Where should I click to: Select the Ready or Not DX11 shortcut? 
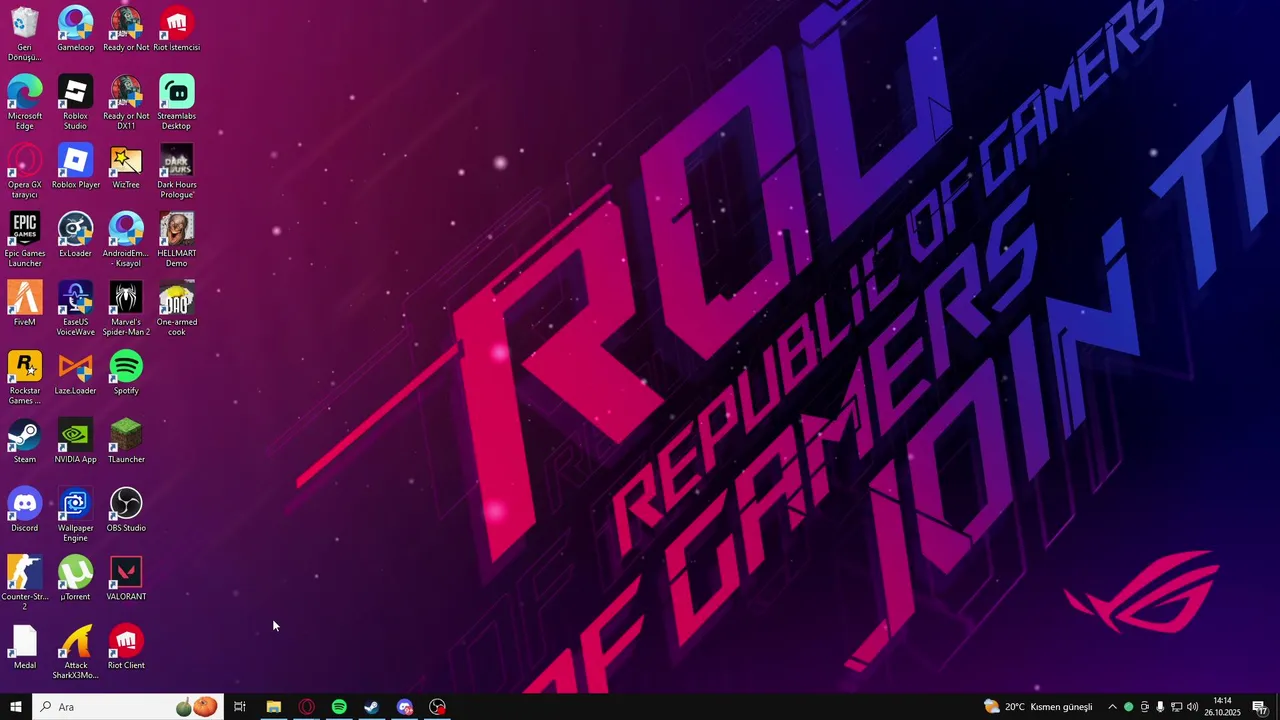click(x=126, y=102)
